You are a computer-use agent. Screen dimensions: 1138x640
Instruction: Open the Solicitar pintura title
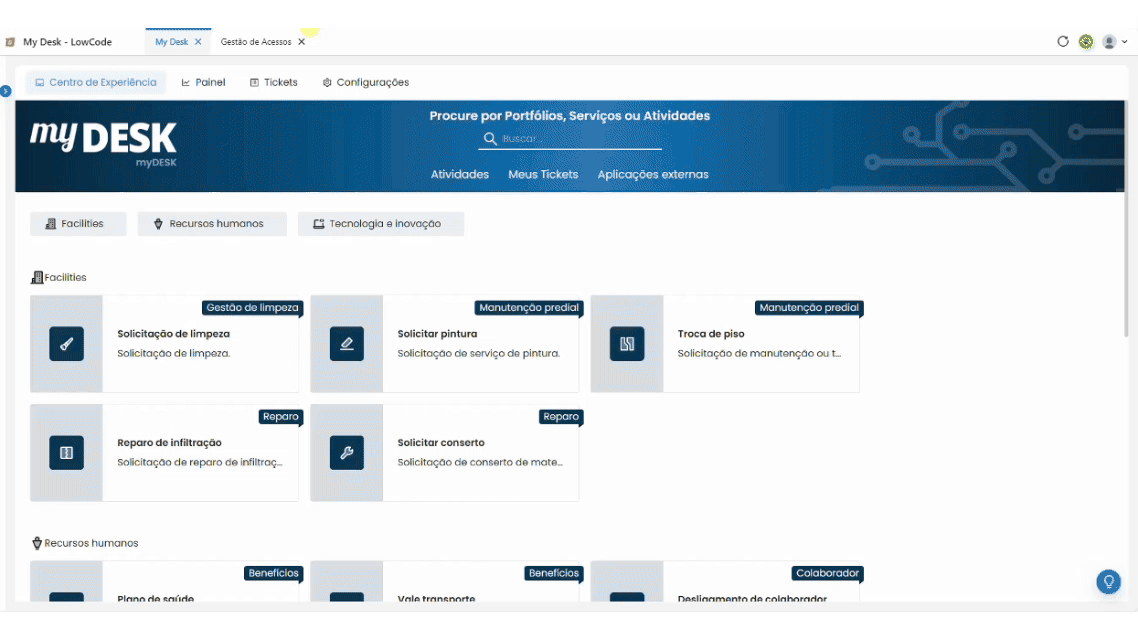pyautogui.click(x=438, y=334)
